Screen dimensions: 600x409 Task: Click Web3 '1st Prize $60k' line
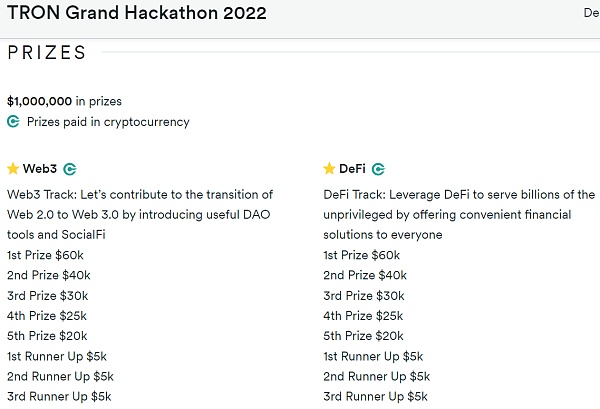45,255
